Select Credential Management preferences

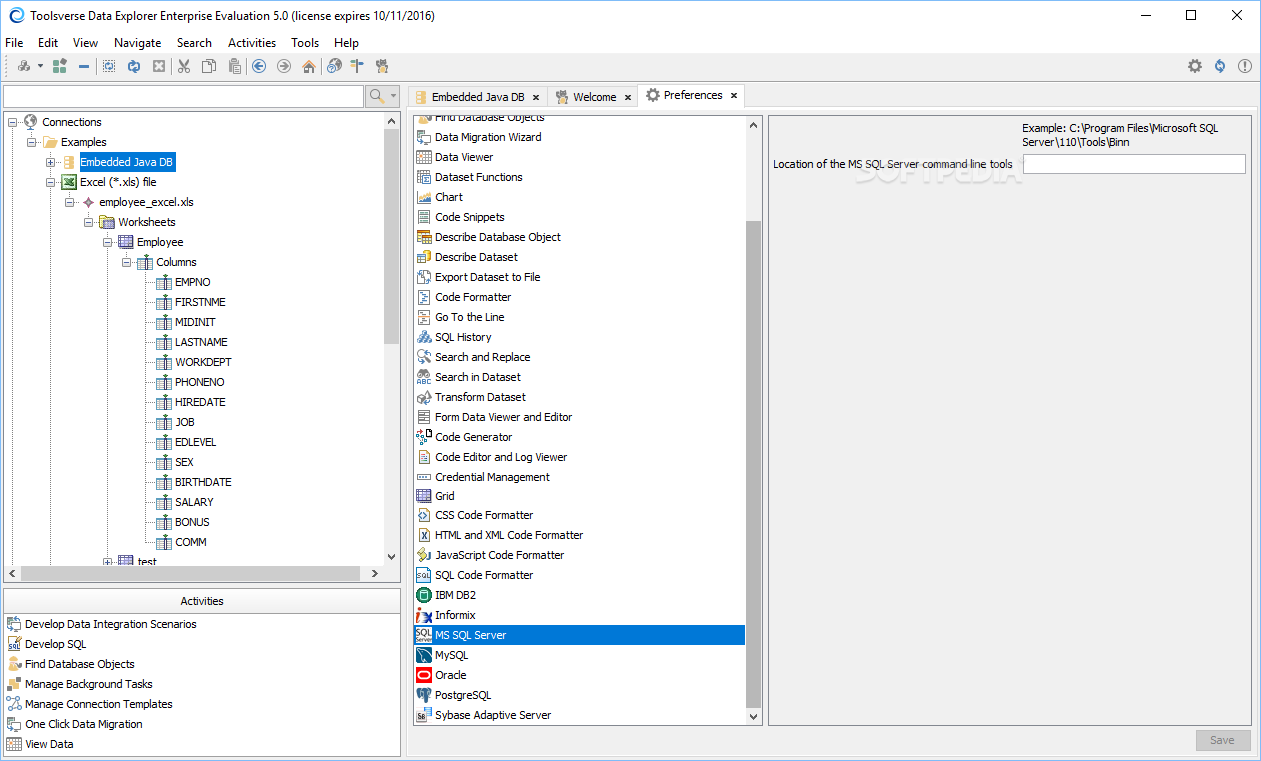pos(492,477)
